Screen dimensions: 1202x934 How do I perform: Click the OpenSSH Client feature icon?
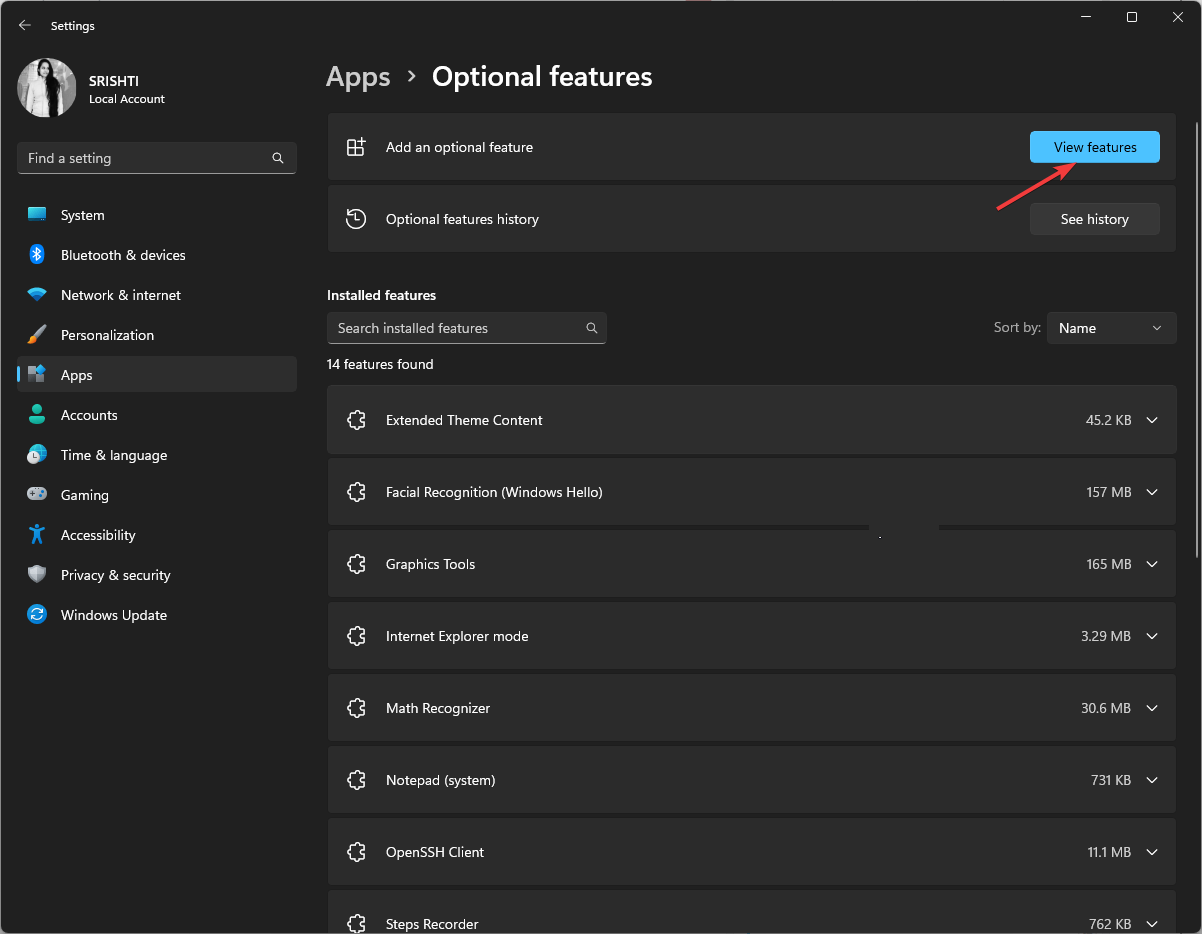[356, 852]
